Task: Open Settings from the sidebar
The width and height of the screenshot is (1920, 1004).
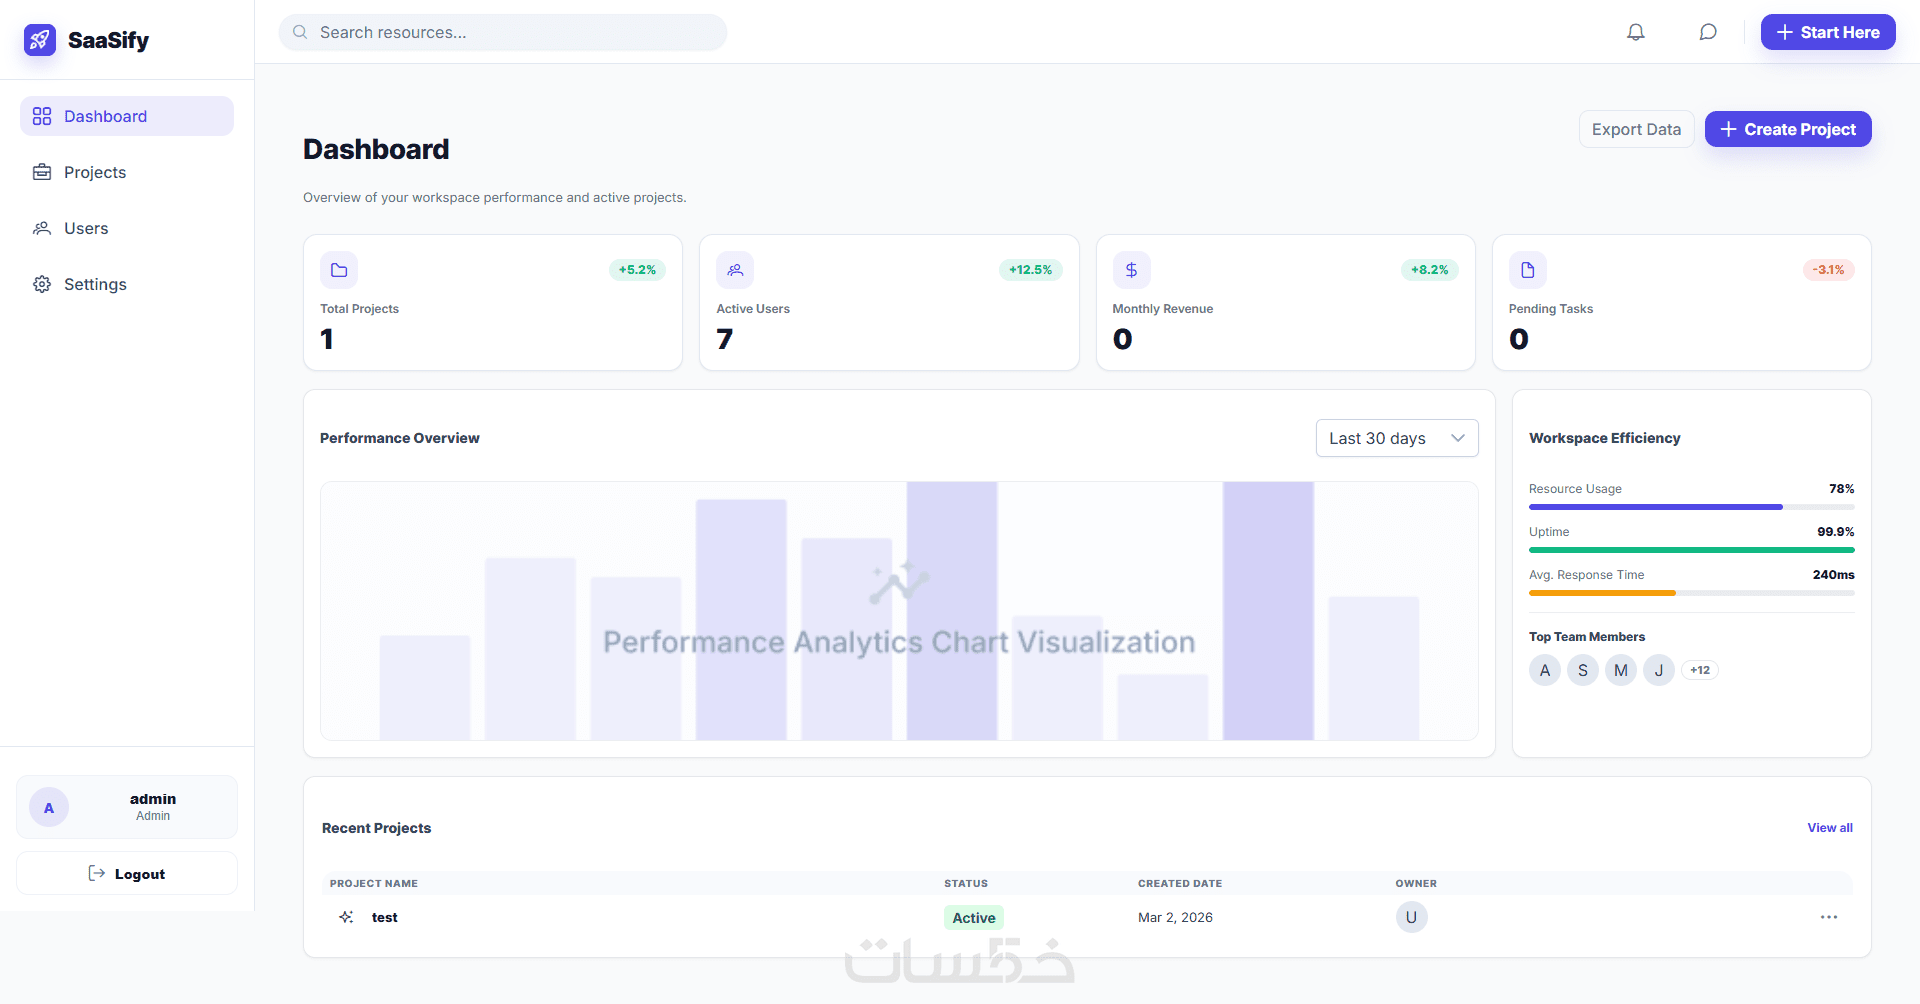Action: pos(127,284)
